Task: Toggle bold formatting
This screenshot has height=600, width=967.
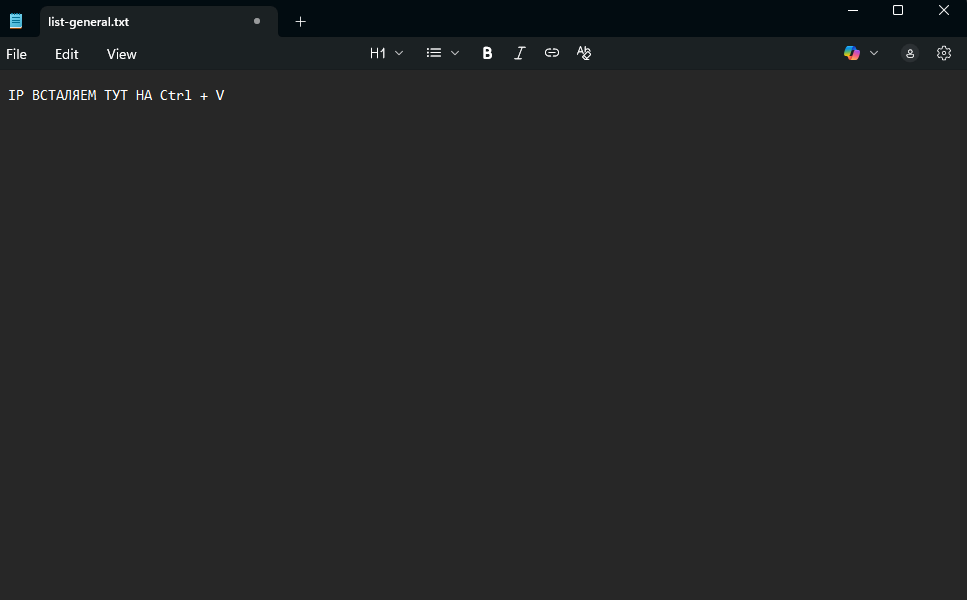Action: pyautogui.click(x=487, y=53)
